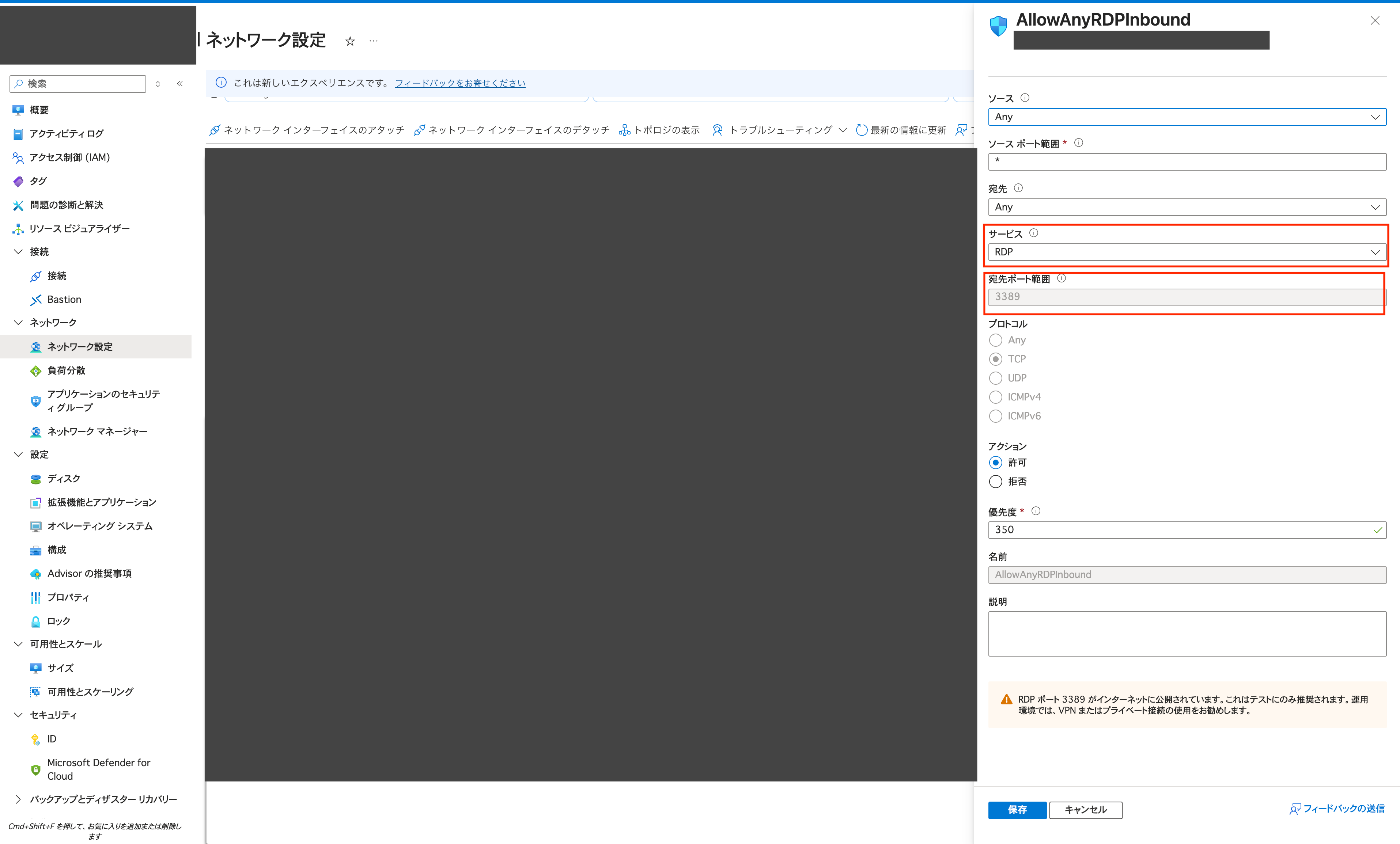This screenshot has height=844, width=1400.
Task: Click the ディスク disk icon
Action: (36, 479)
